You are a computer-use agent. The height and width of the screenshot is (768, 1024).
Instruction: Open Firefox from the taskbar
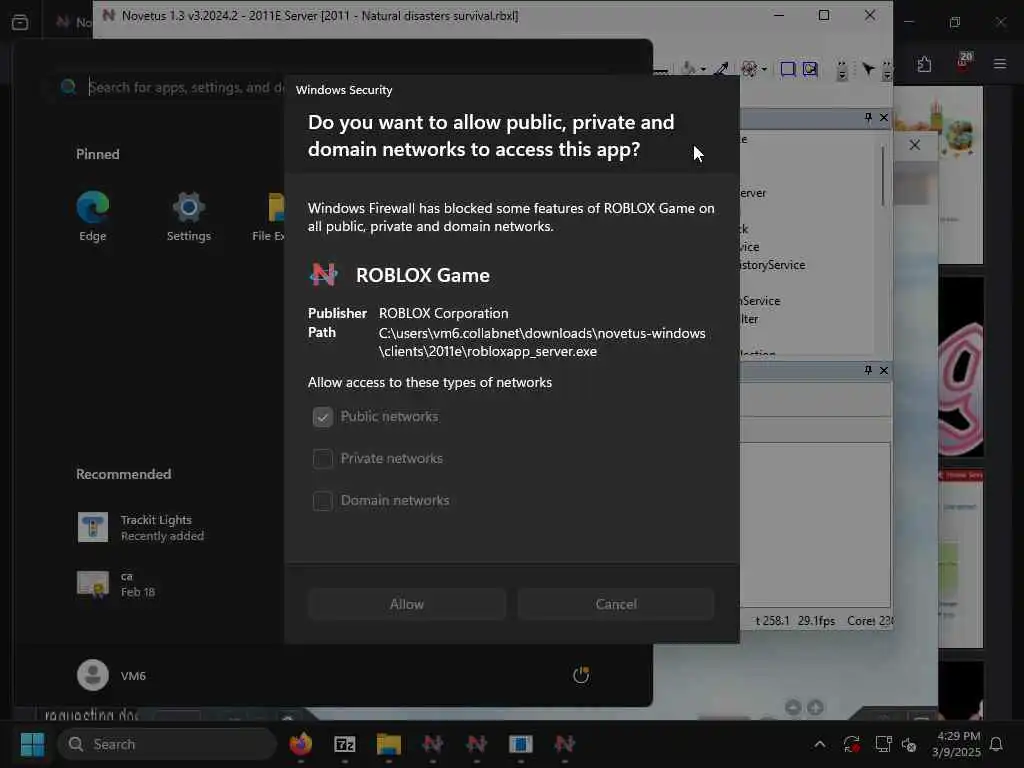coord(301,744)
